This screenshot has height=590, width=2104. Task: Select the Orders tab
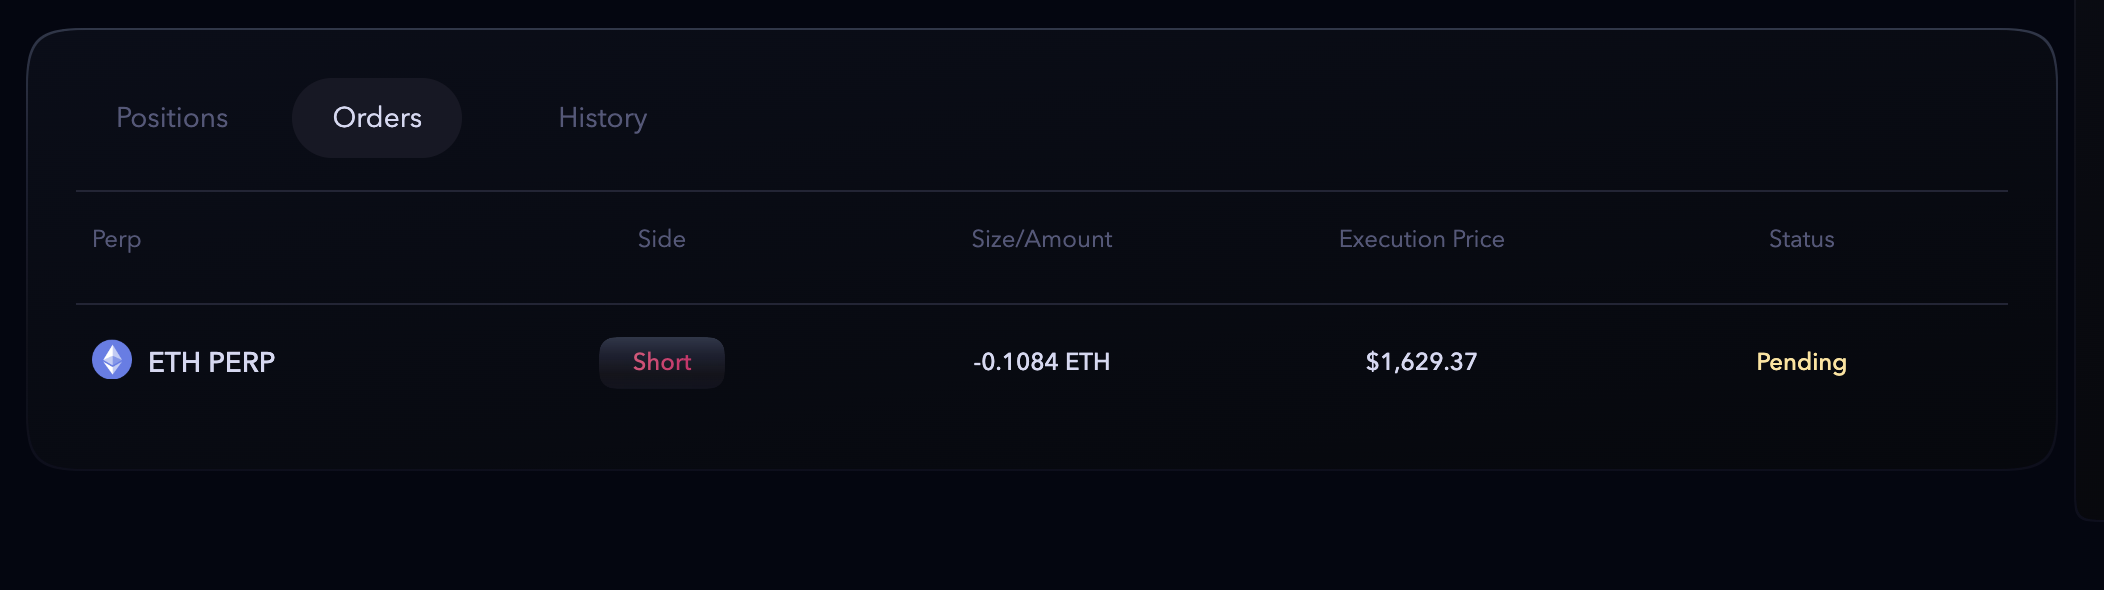click(x=377, y=118)
